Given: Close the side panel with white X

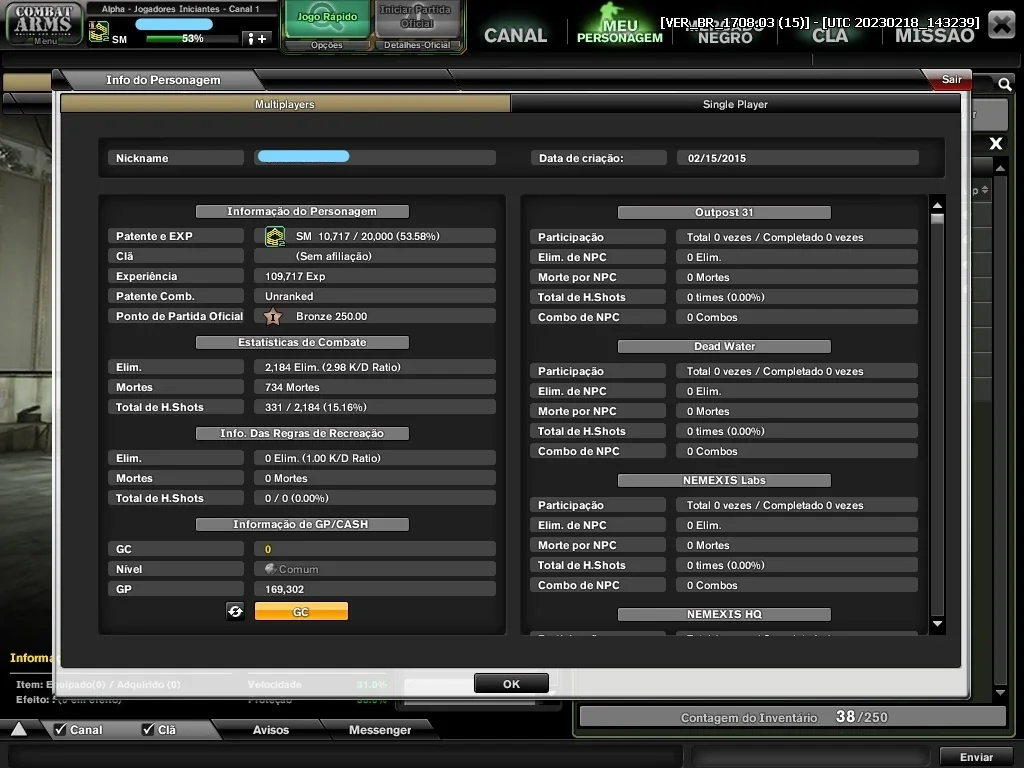Looking at the screenshot, I should [995, 144].
